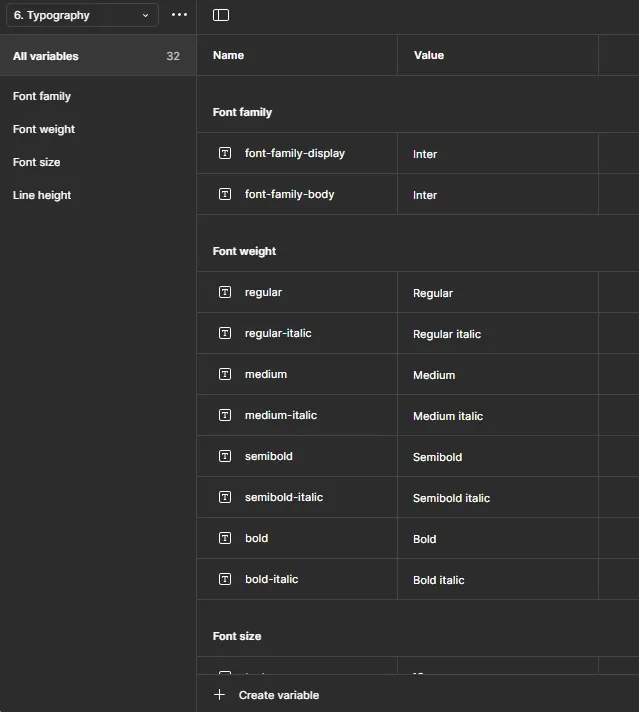Image resolution: width=639 pixels, height=712 pixels.
Task: Select All variables in the sidebar
Action: click(98, 56)
